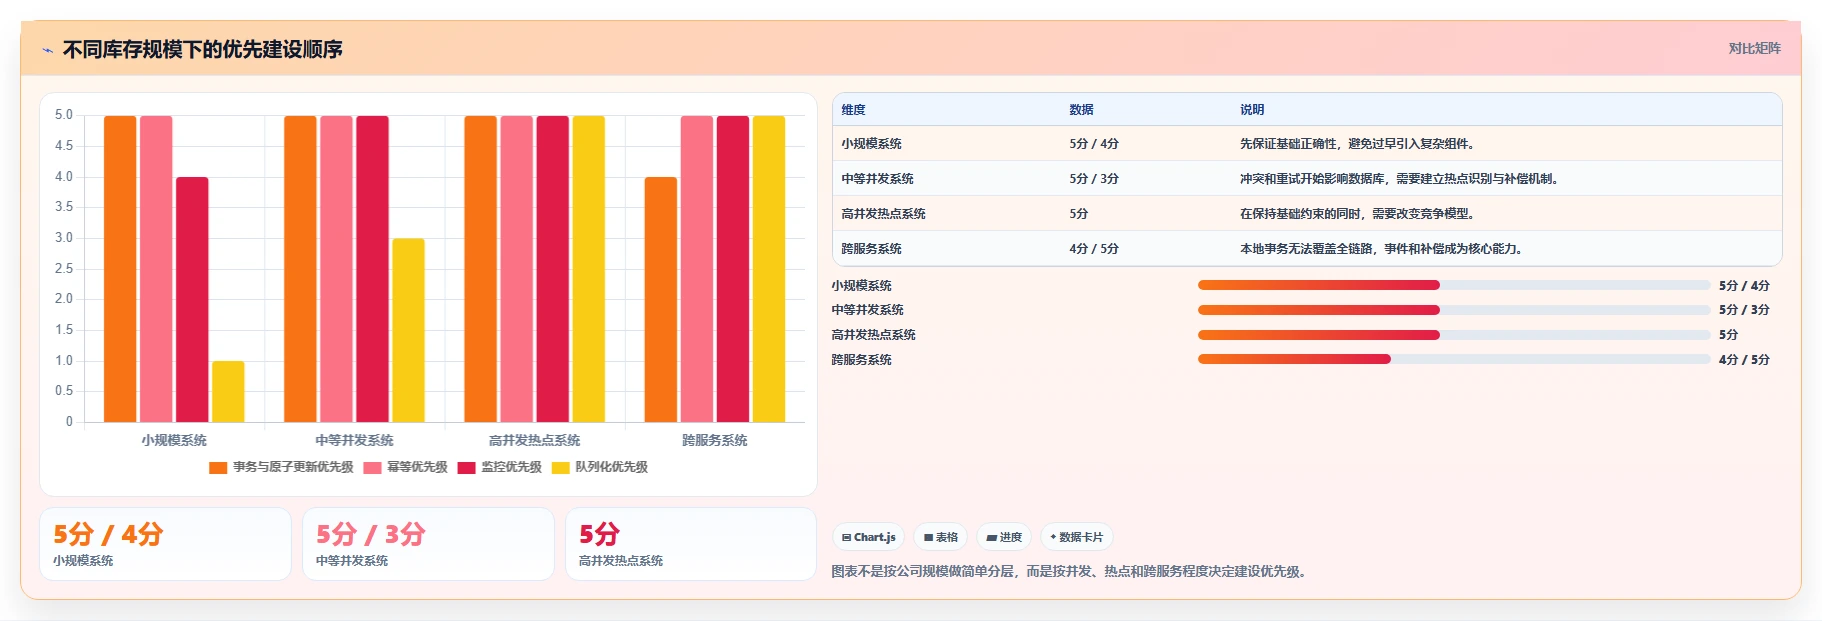Click the 5分 data cell of 高并发热点系统 table row
The height and width of the screenshot is (621, 1822).
1078,214
